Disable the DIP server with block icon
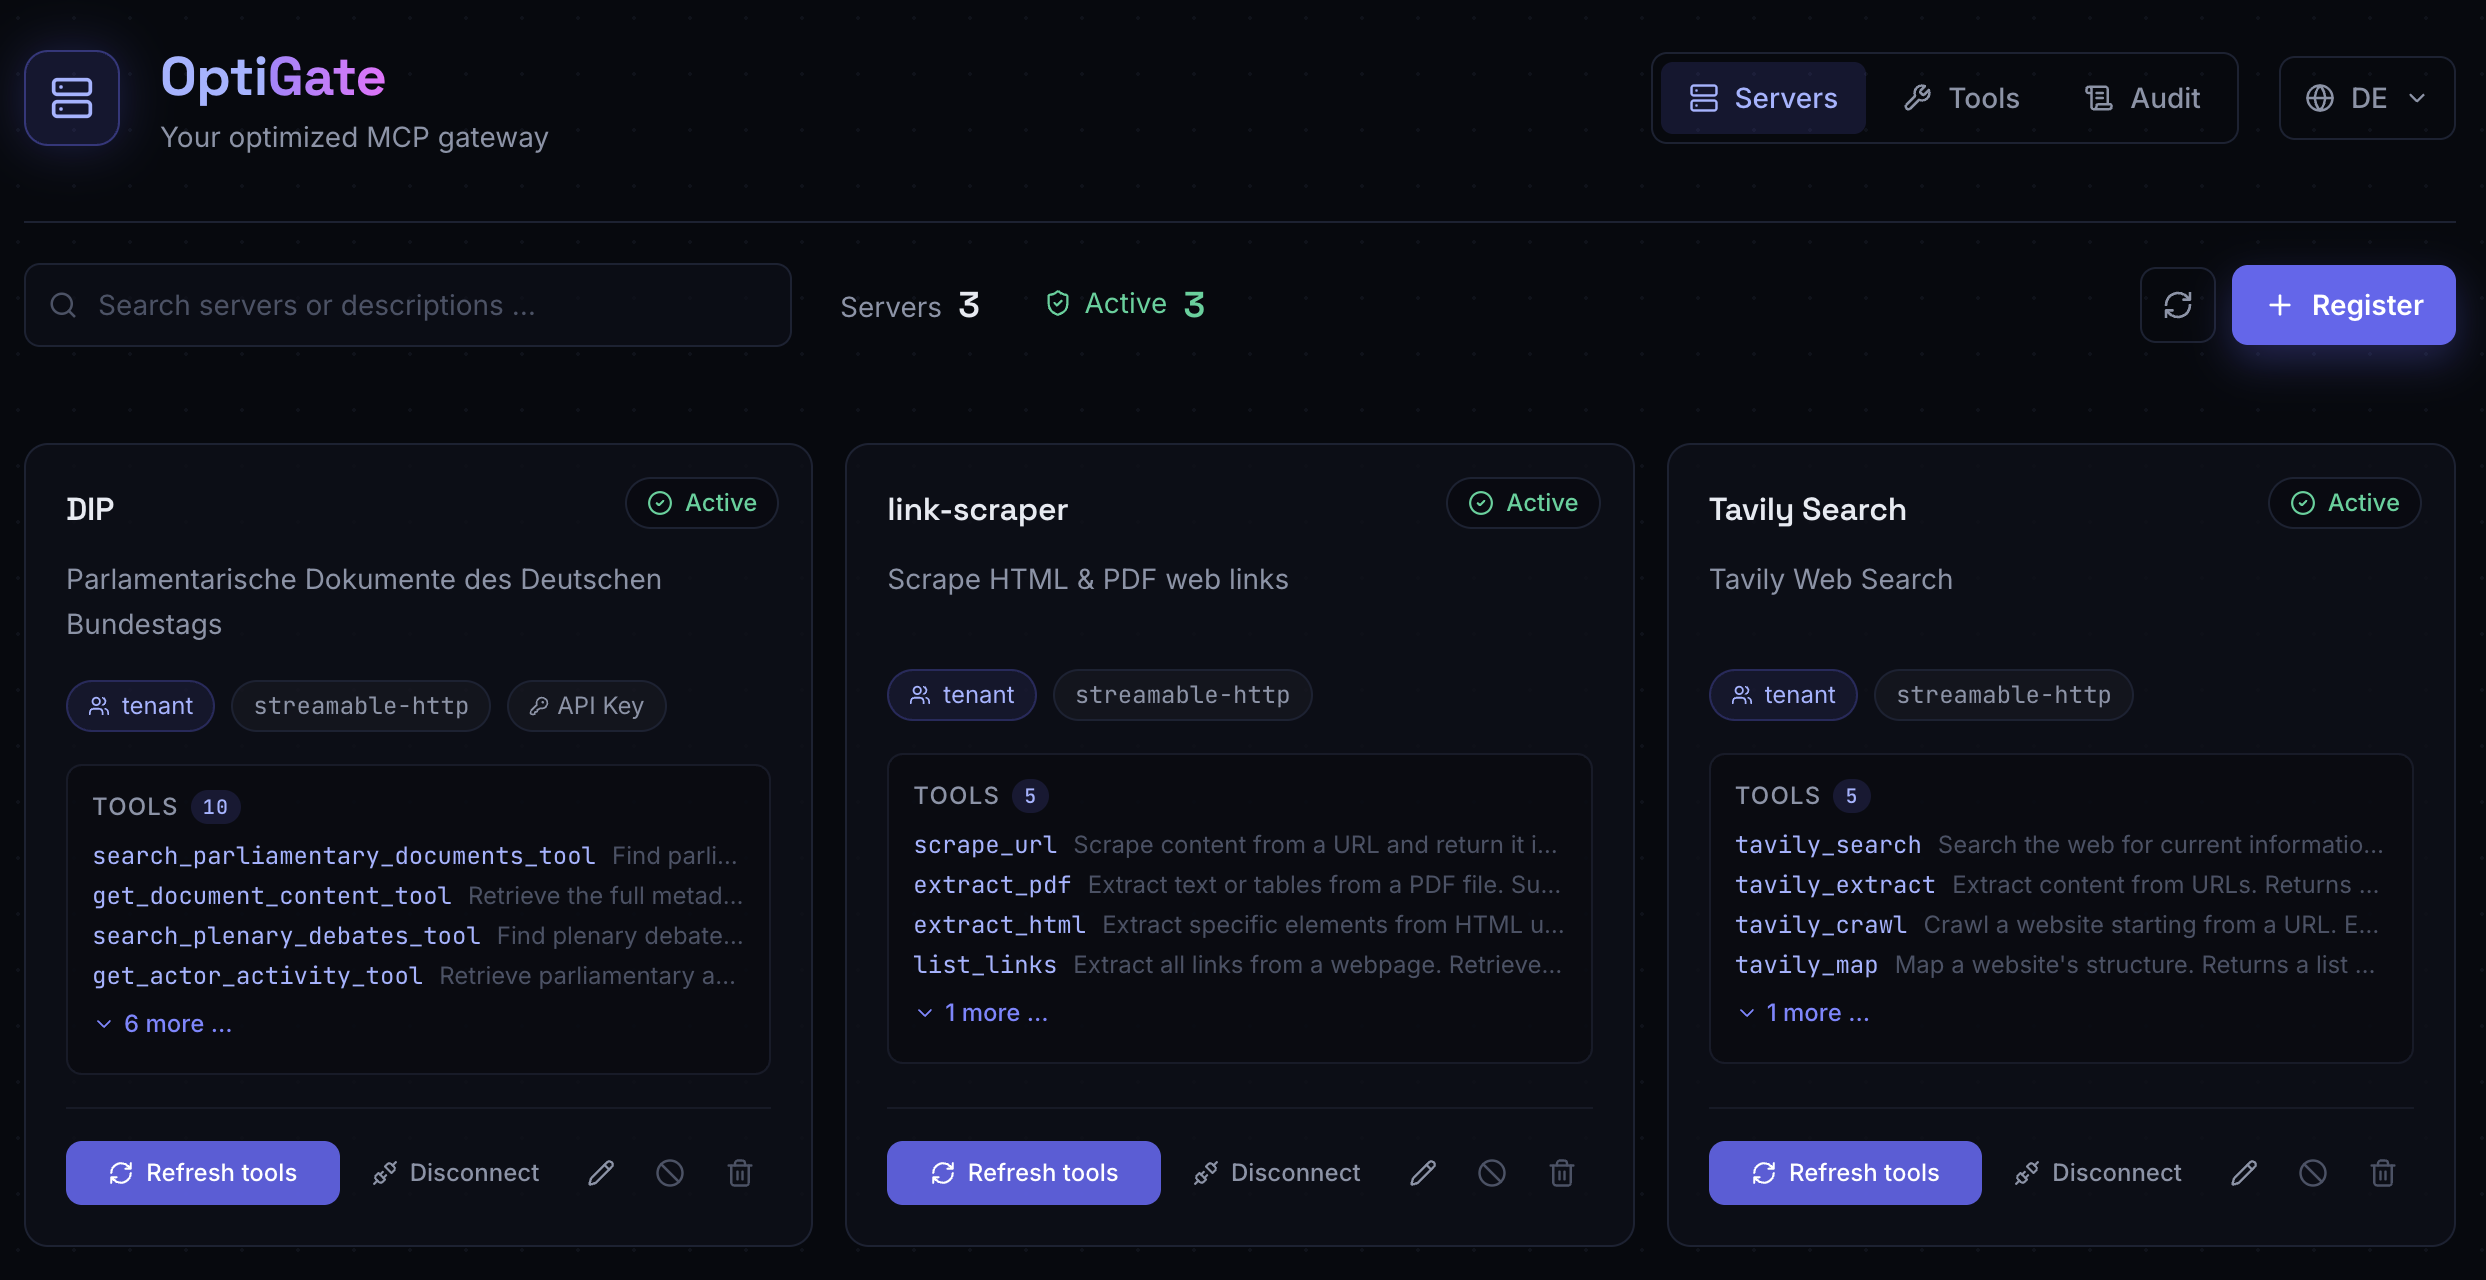2486x1280 pixels. pos(670,1173)
